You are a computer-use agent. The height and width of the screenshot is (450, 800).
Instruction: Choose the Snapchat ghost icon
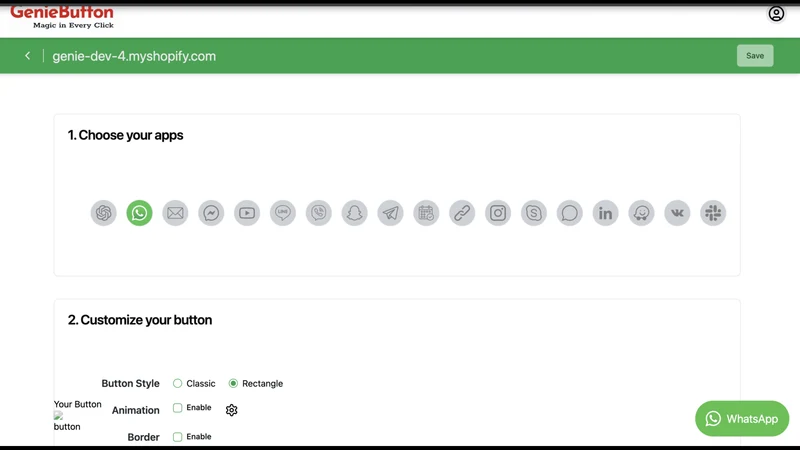click(355, 213)
